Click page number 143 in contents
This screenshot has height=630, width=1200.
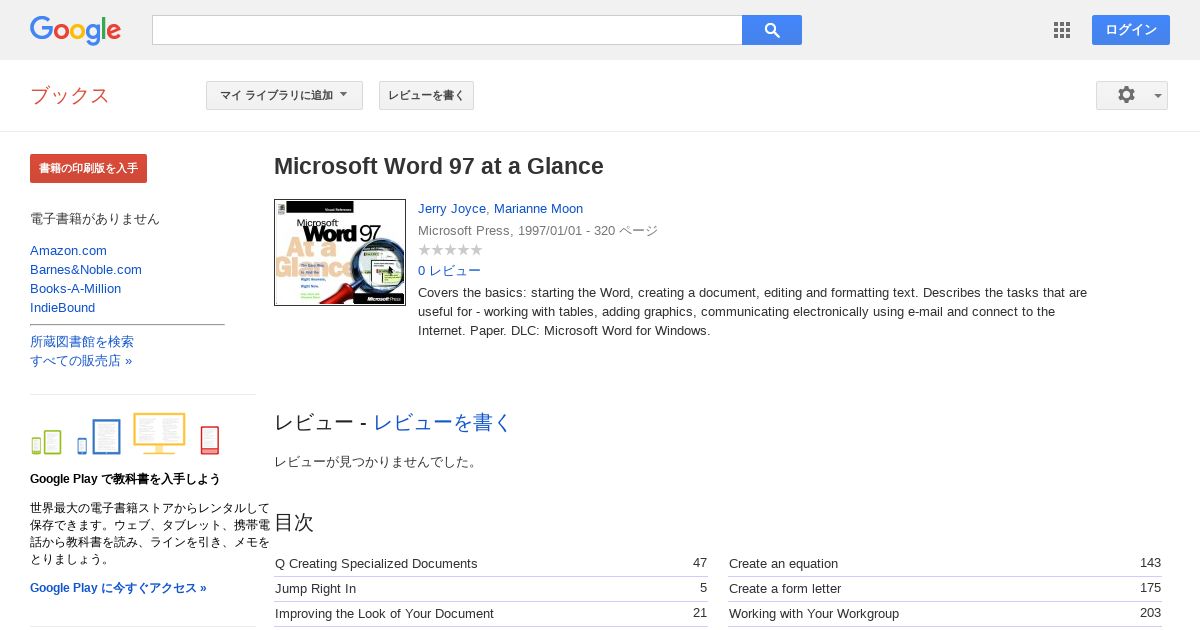point(1150,562)
